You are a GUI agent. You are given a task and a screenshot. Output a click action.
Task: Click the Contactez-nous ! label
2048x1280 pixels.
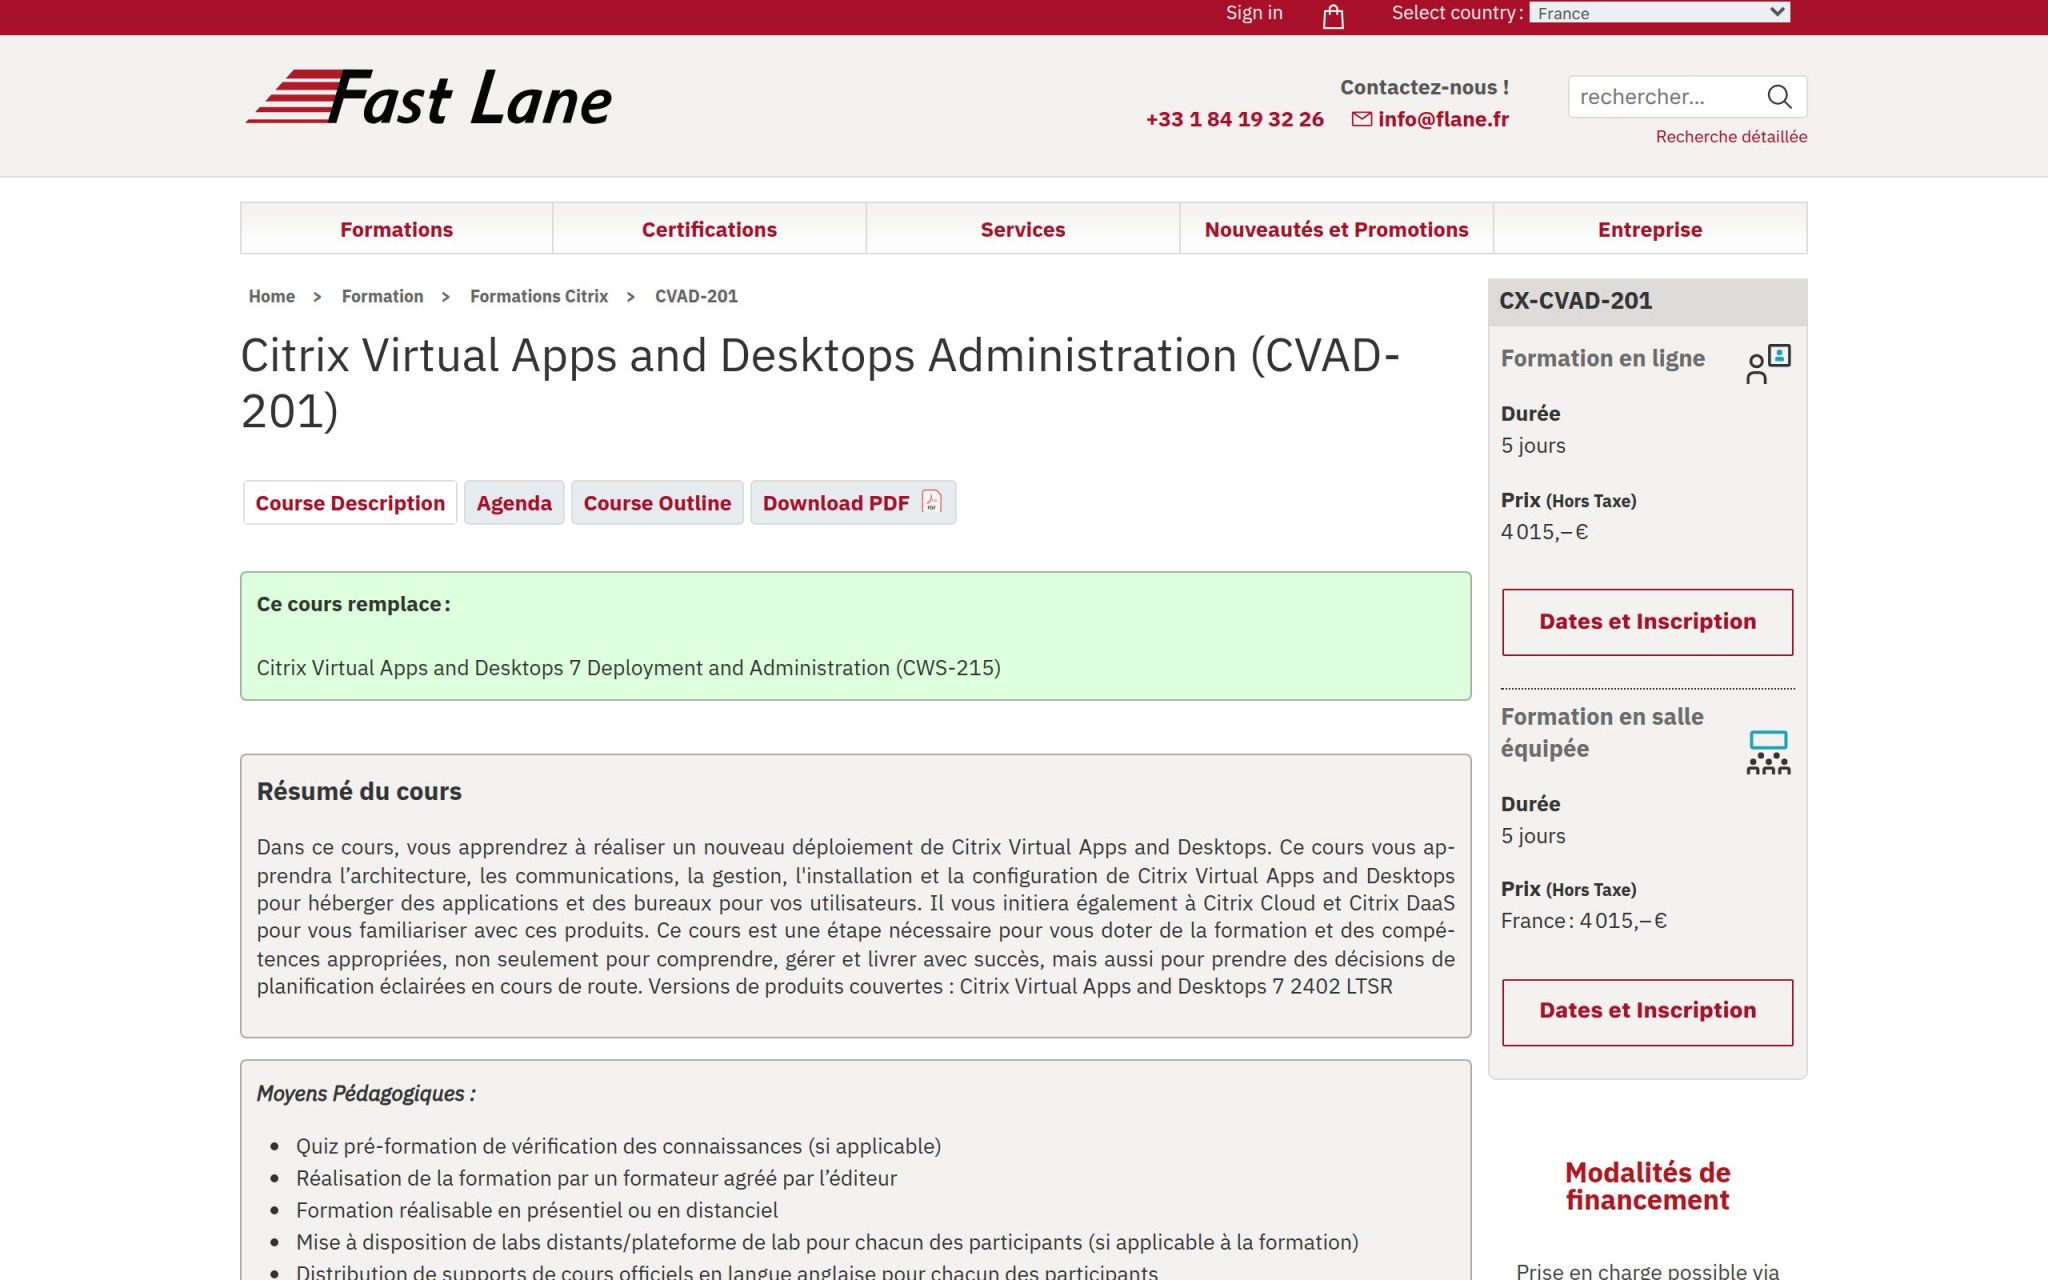pyautogui.click(x=1424, y=88)
